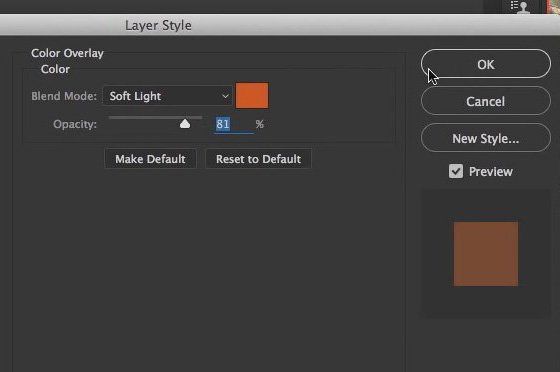Click the Color Overlay heading text

pos(67,53)
